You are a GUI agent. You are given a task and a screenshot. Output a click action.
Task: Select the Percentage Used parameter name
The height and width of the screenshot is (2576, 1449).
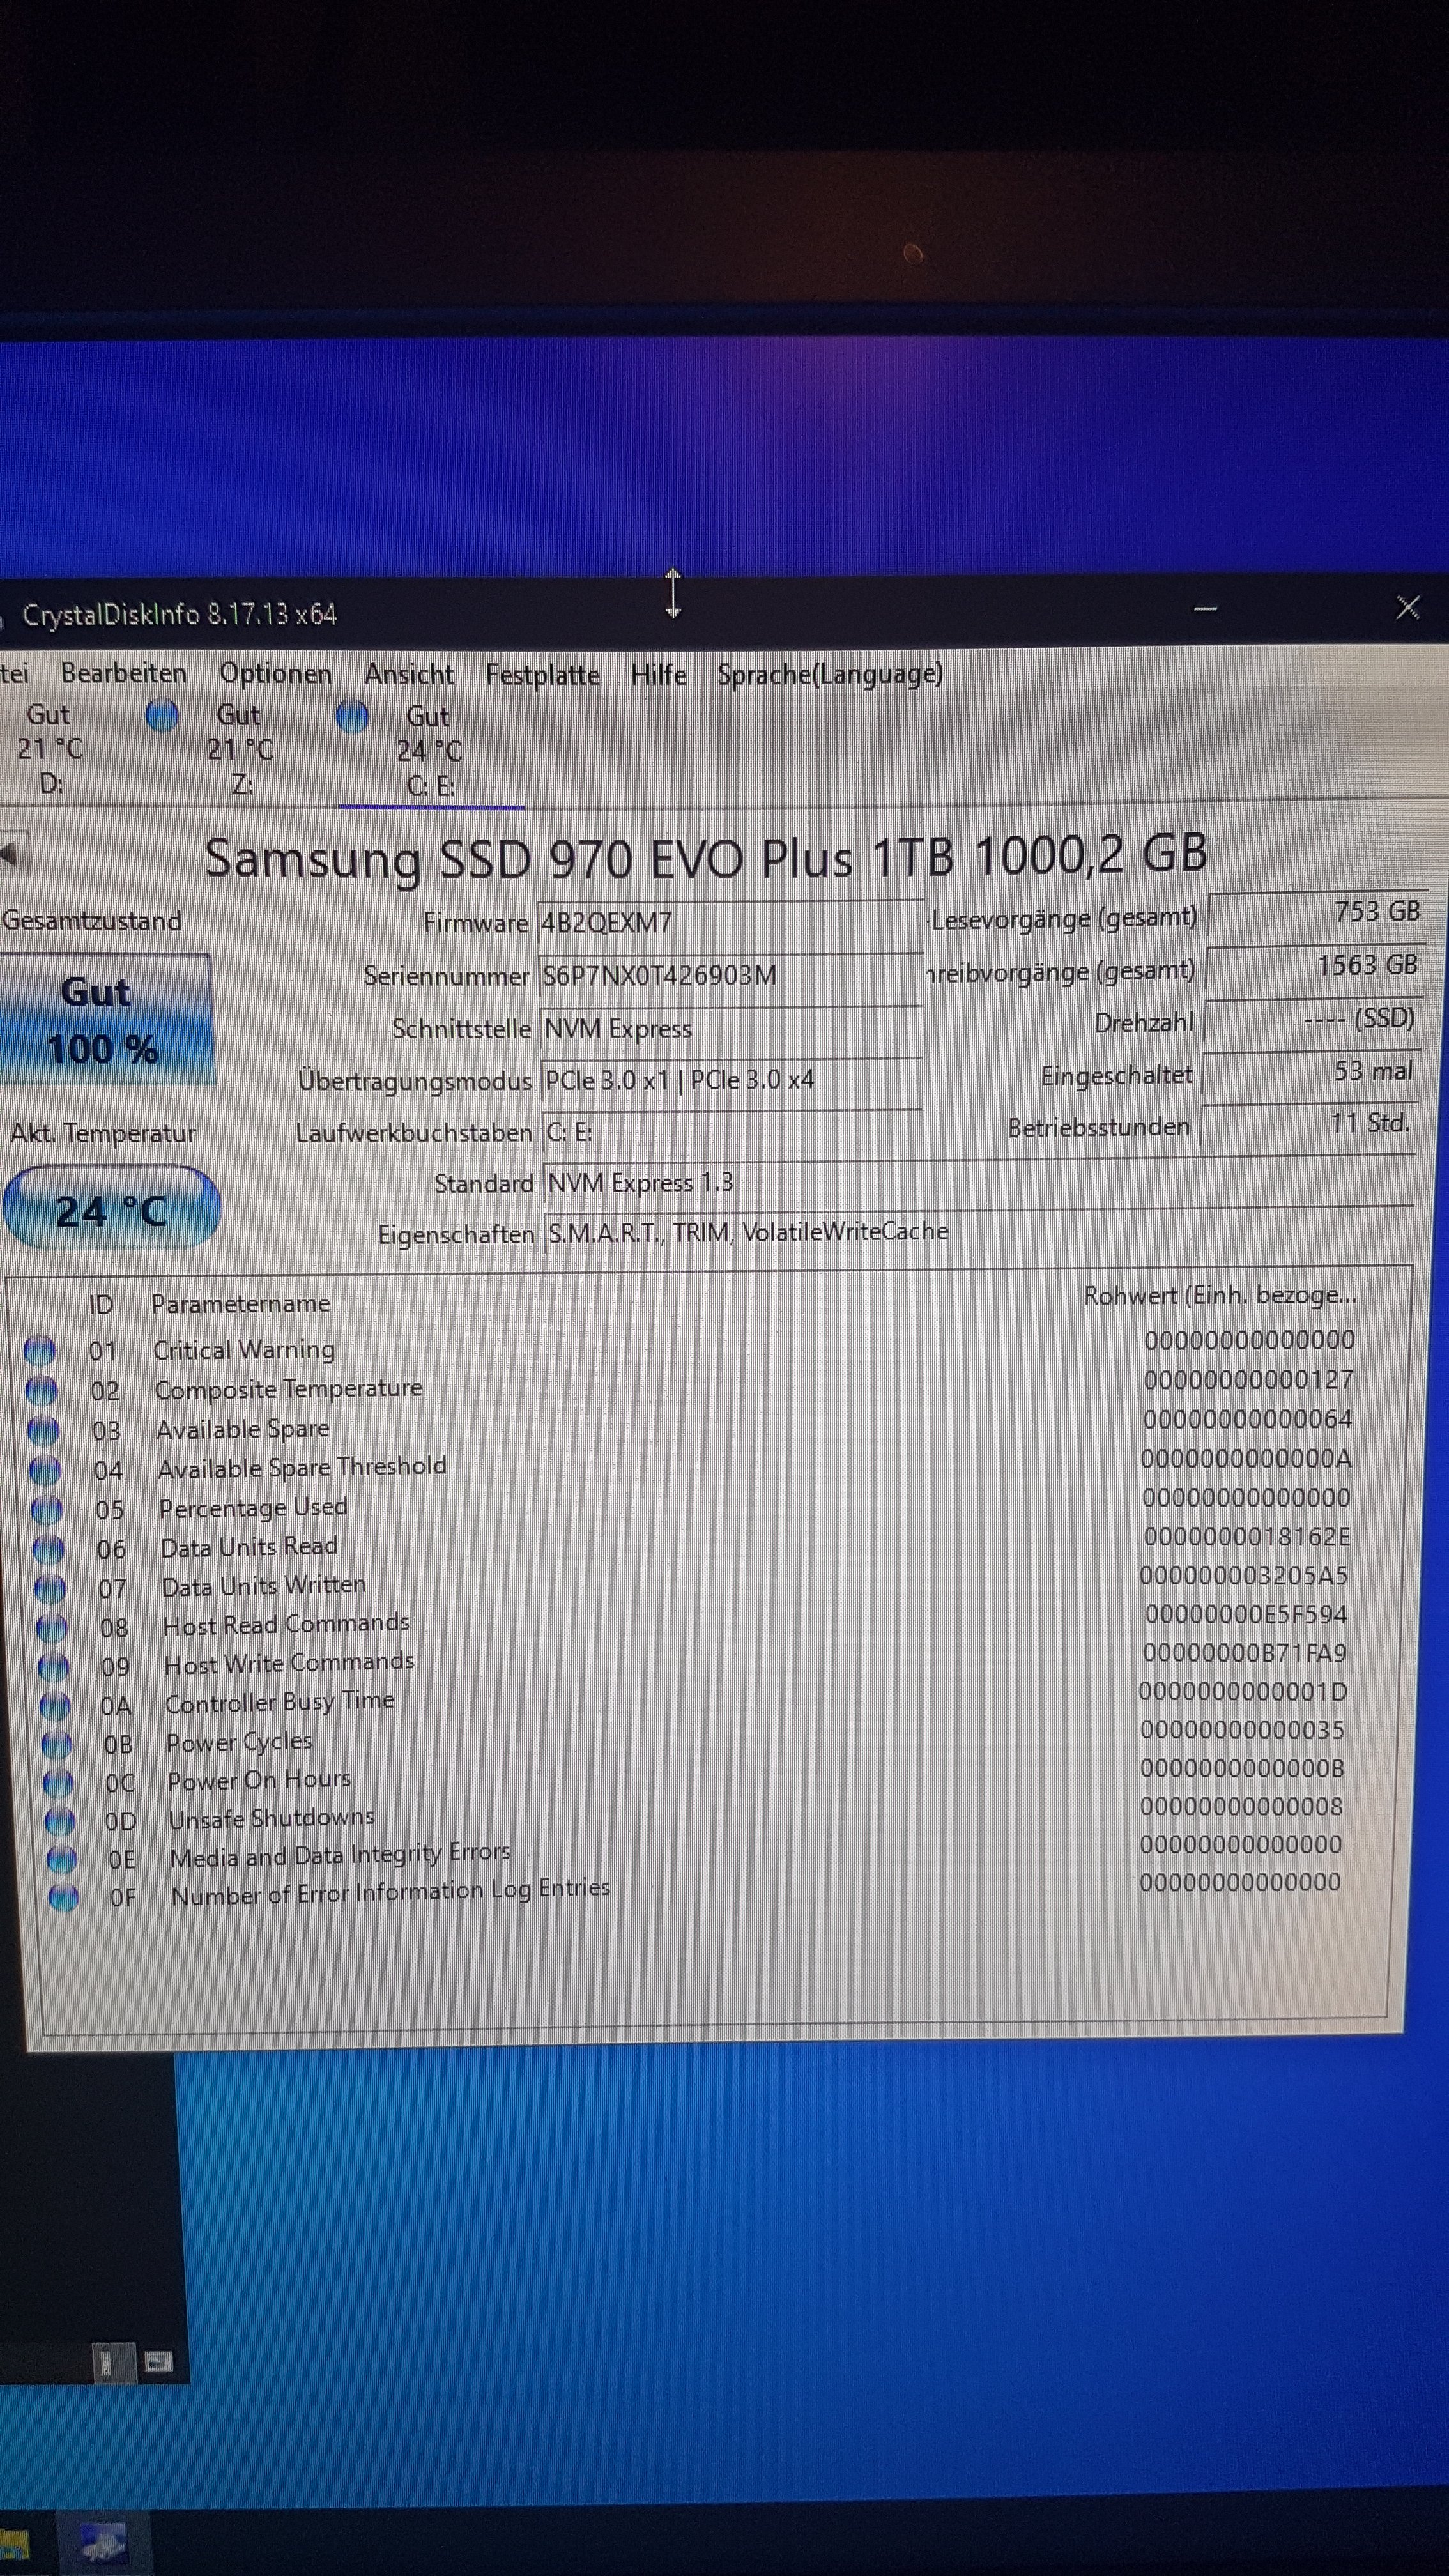click(253, 1507)
